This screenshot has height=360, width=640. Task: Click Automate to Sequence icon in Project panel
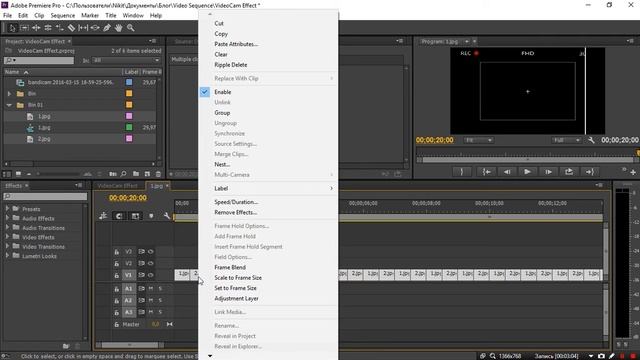click(113, 174)
